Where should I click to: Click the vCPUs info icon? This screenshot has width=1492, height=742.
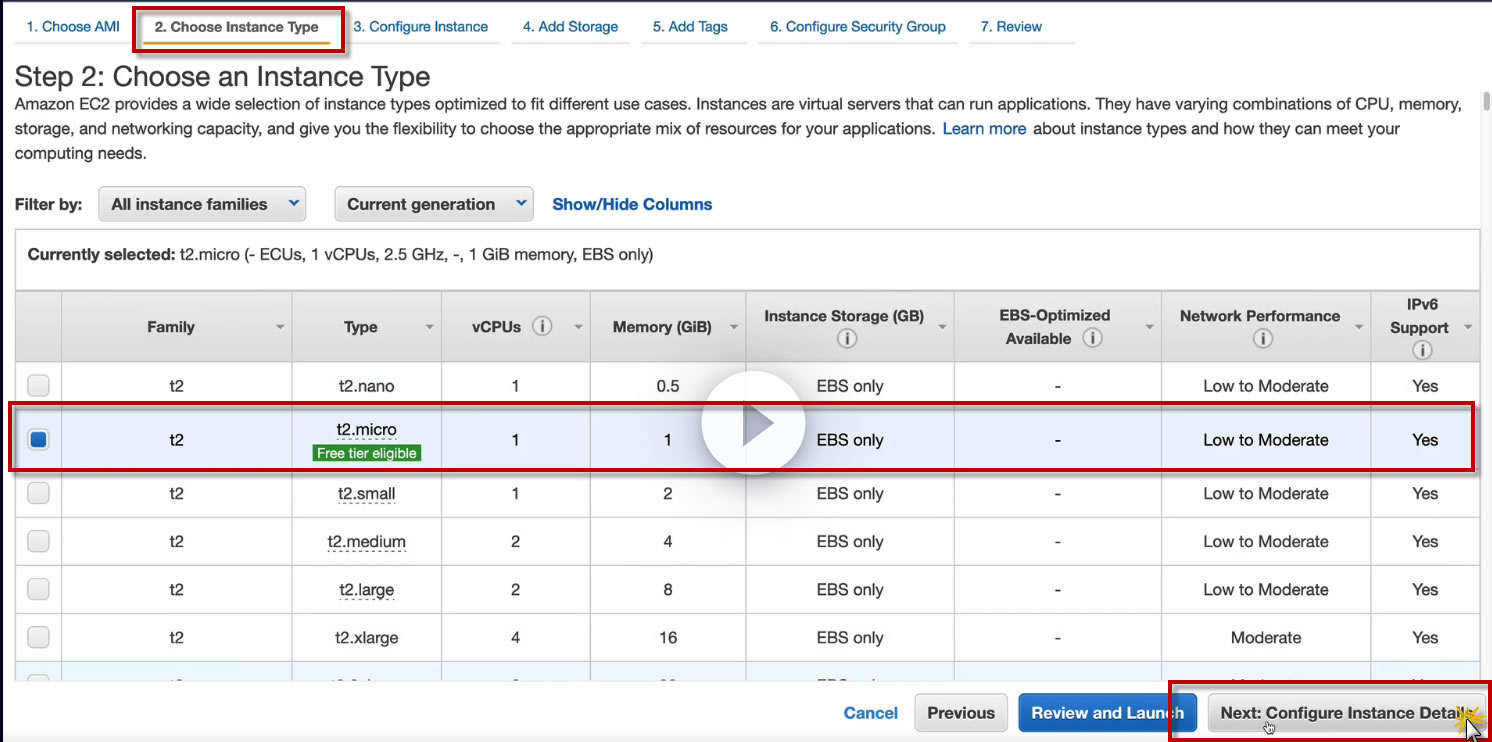click(x=542, y=327)
